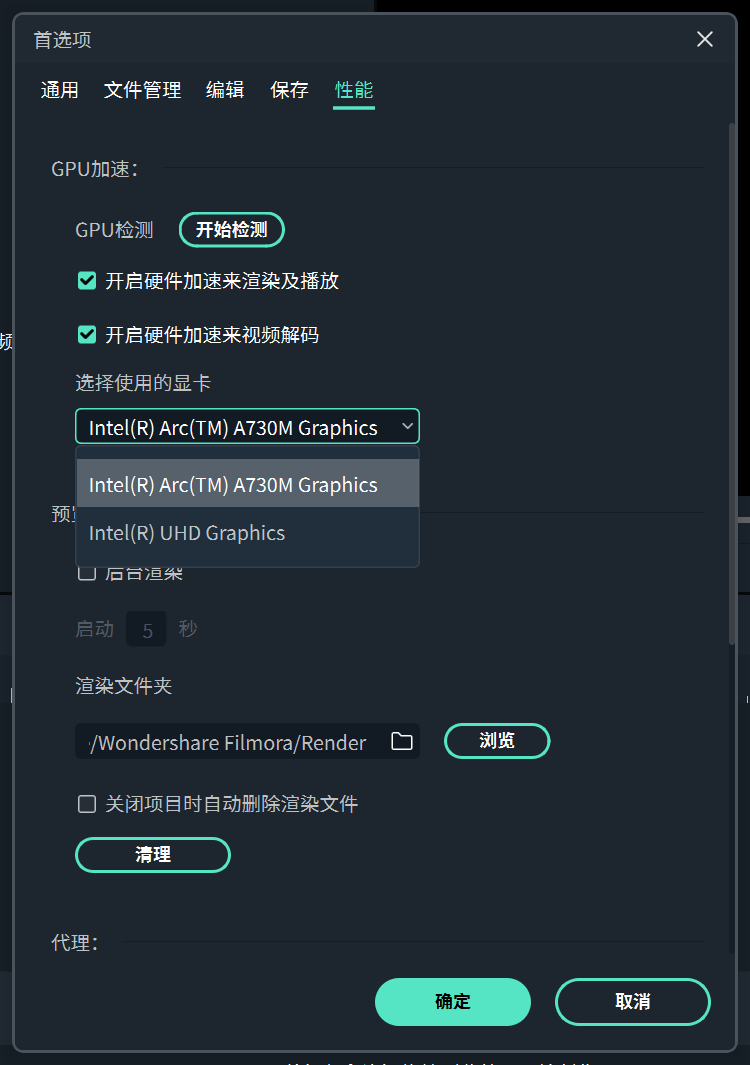Toggle the background render checkbox

point(87,573)
